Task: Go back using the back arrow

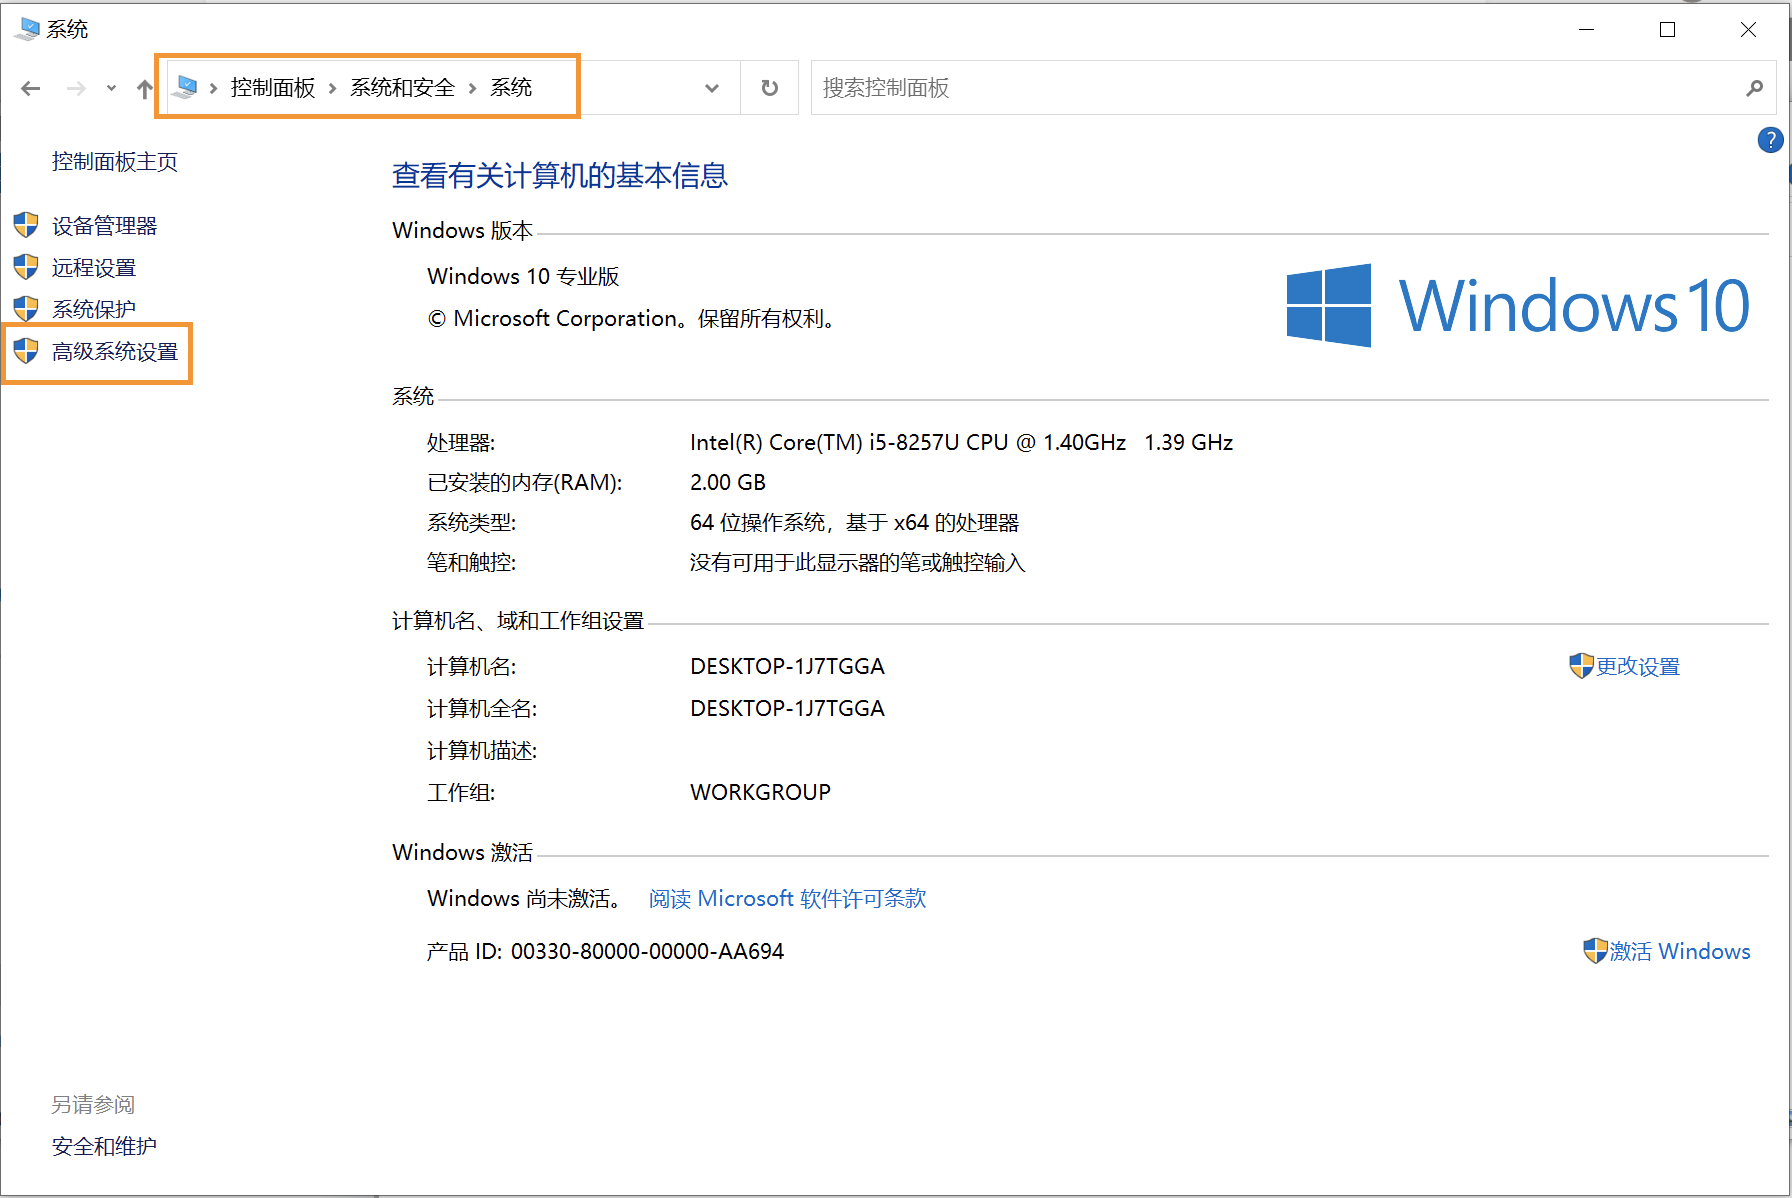Action: 31,88
